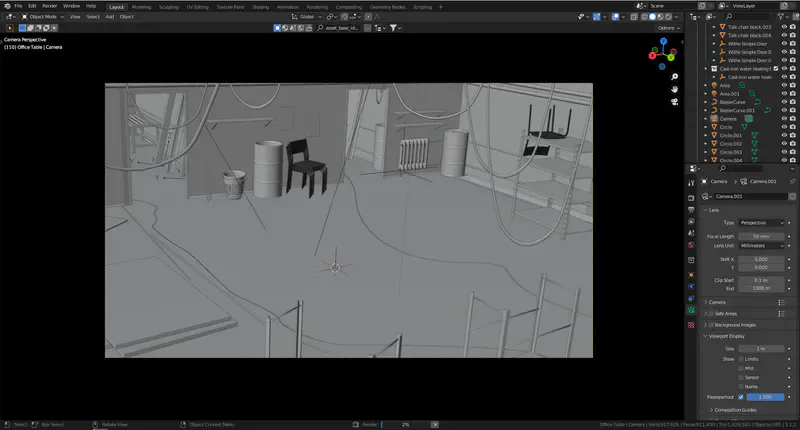Toggle show gizmo icon in viewport header

pos(596,17)
